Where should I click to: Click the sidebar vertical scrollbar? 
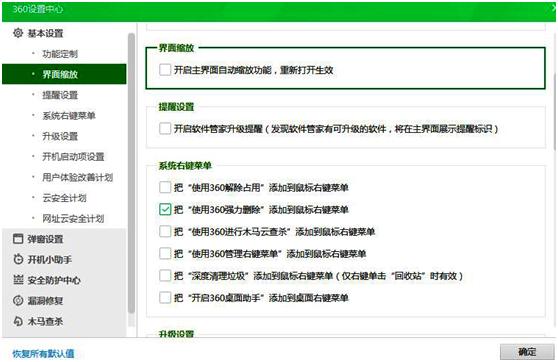(131, 173)
